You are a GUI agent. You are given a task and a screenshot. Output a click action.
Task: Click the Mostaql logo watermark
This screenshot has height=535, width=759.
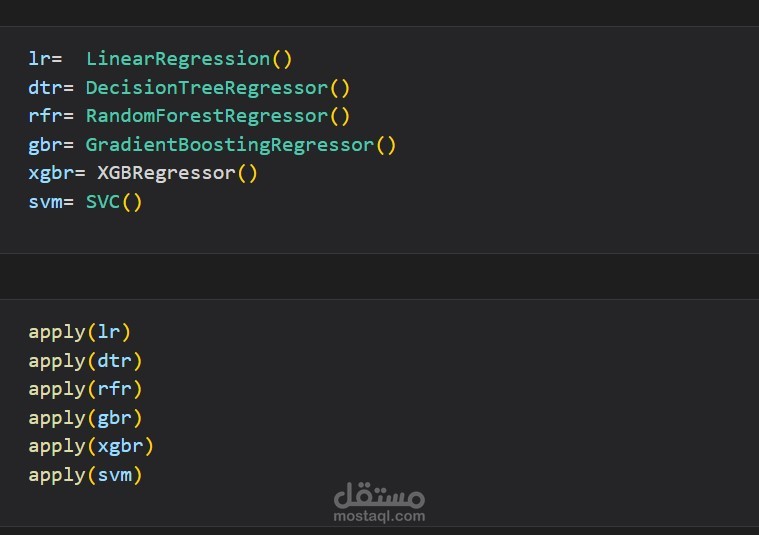point(379,493)
